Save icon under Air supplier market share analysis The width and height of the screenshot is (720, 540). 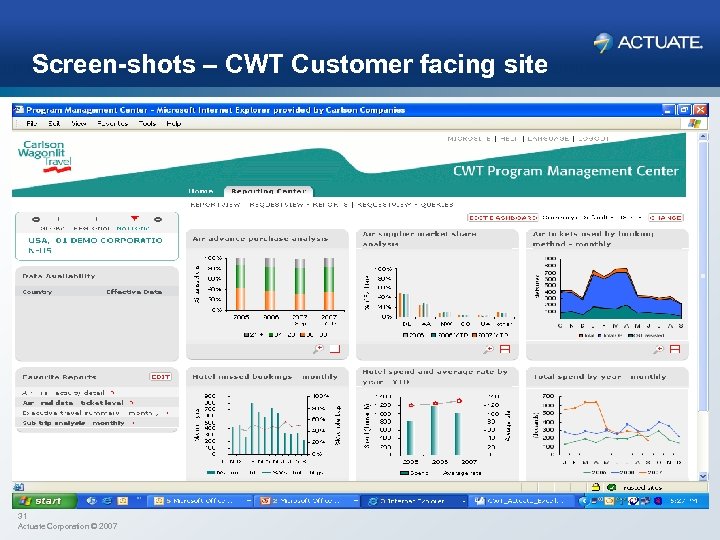[505, 349]
